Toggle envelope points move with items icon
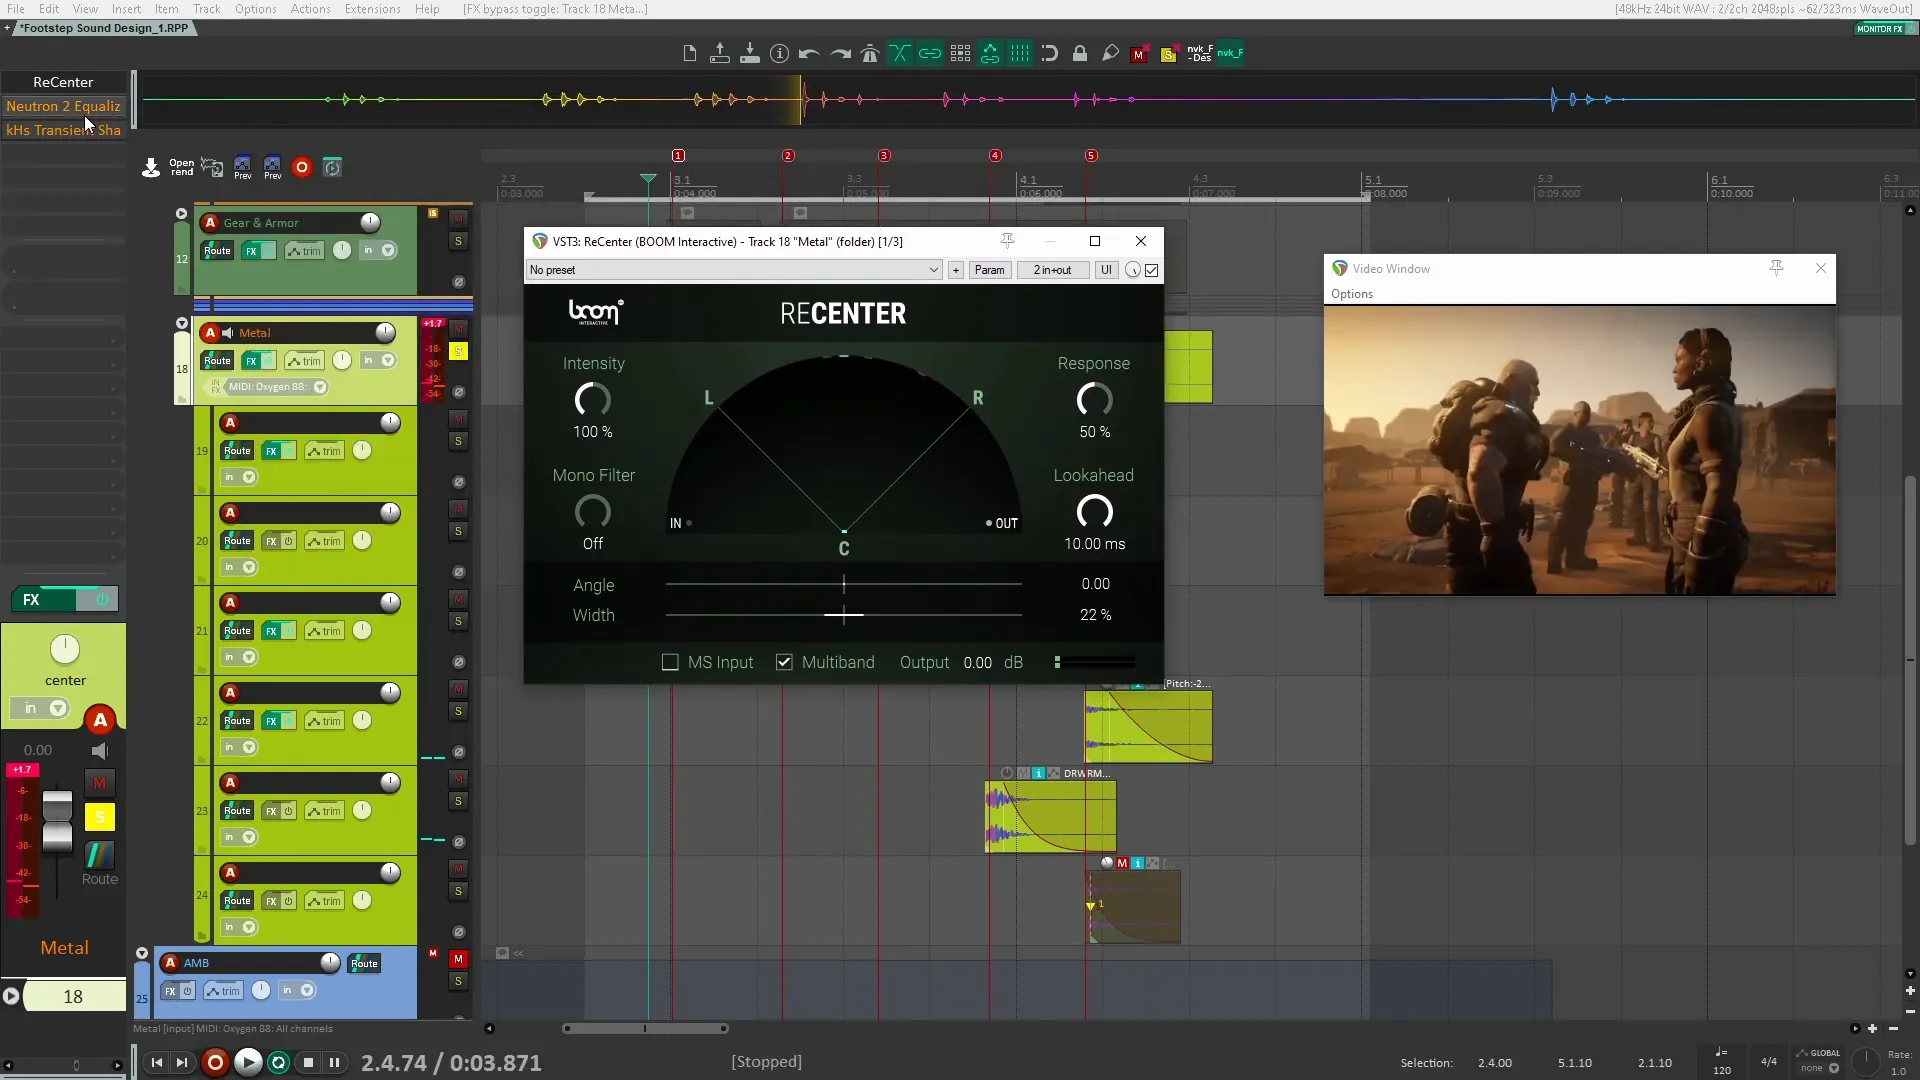This screenshot has height=1080, width=1920. point(990,54)
